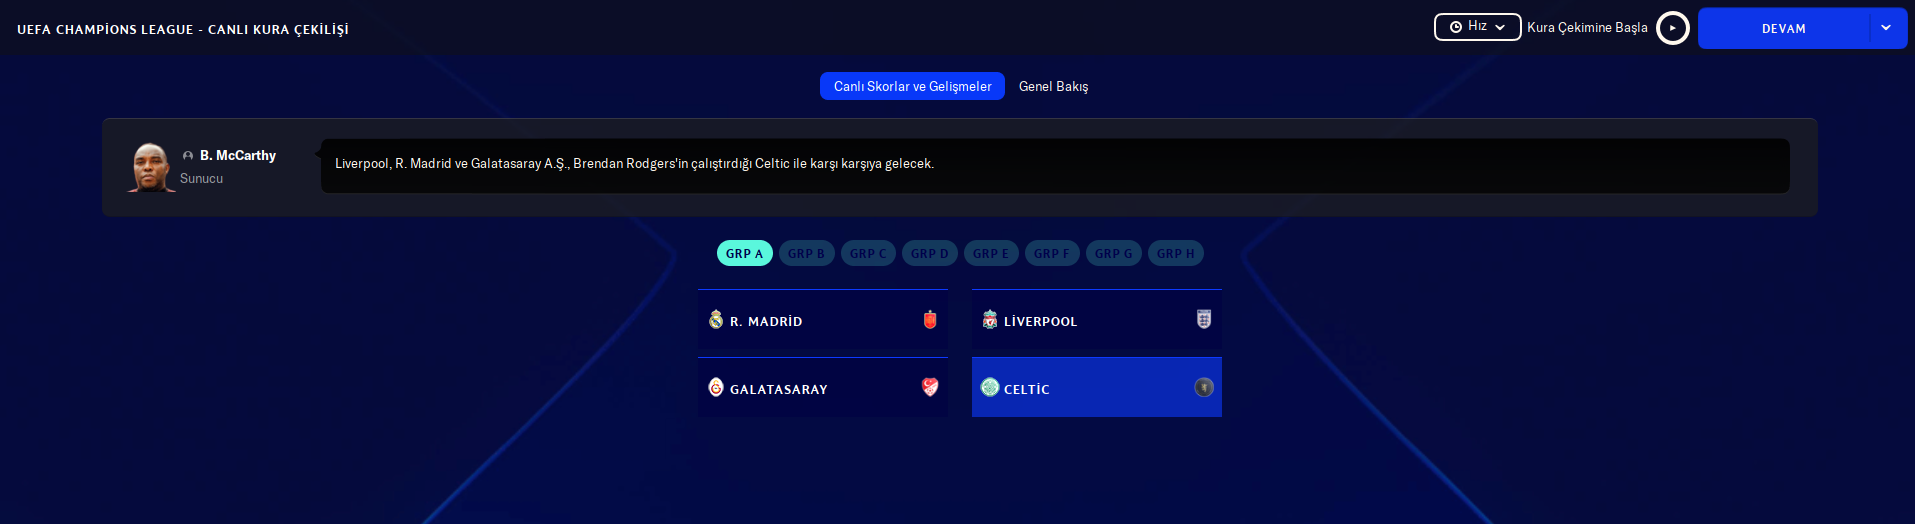Image resolution: width=1915 pixels, height=524 pixels.
Task: Click the Liverpool club crest
Action: pos(990,320)
